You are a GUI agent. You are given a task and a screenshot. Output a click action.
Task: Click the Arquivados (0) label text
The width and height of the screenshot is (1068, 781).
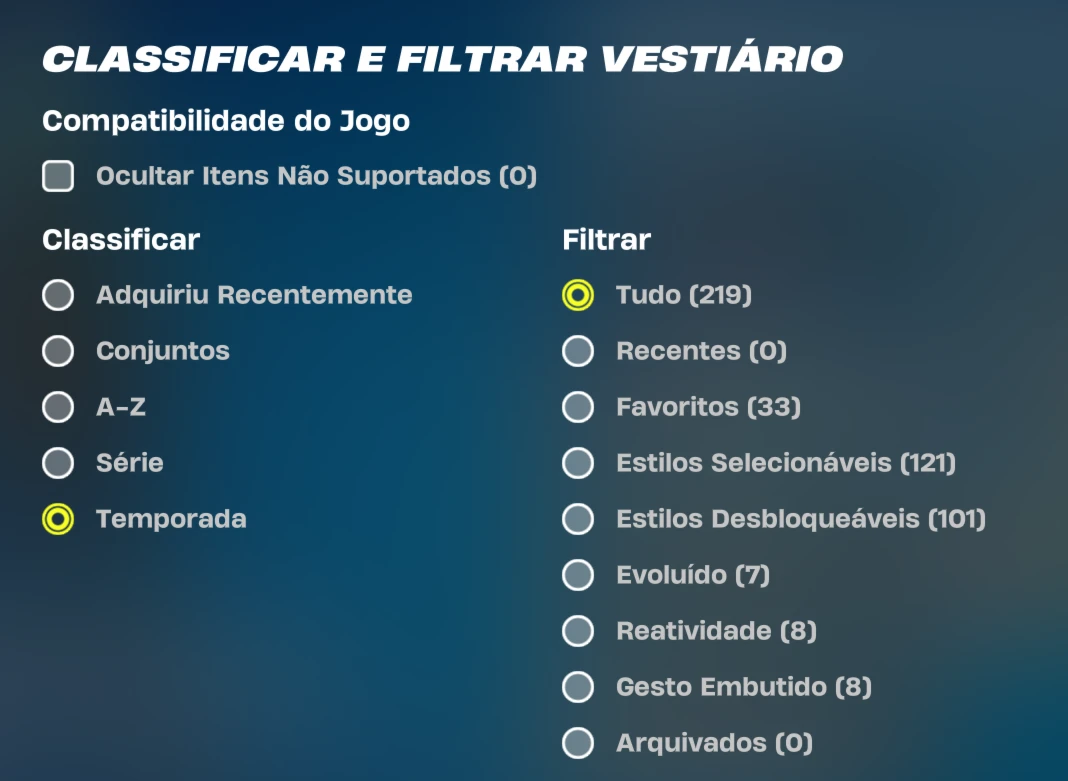[x=714, y=744]
